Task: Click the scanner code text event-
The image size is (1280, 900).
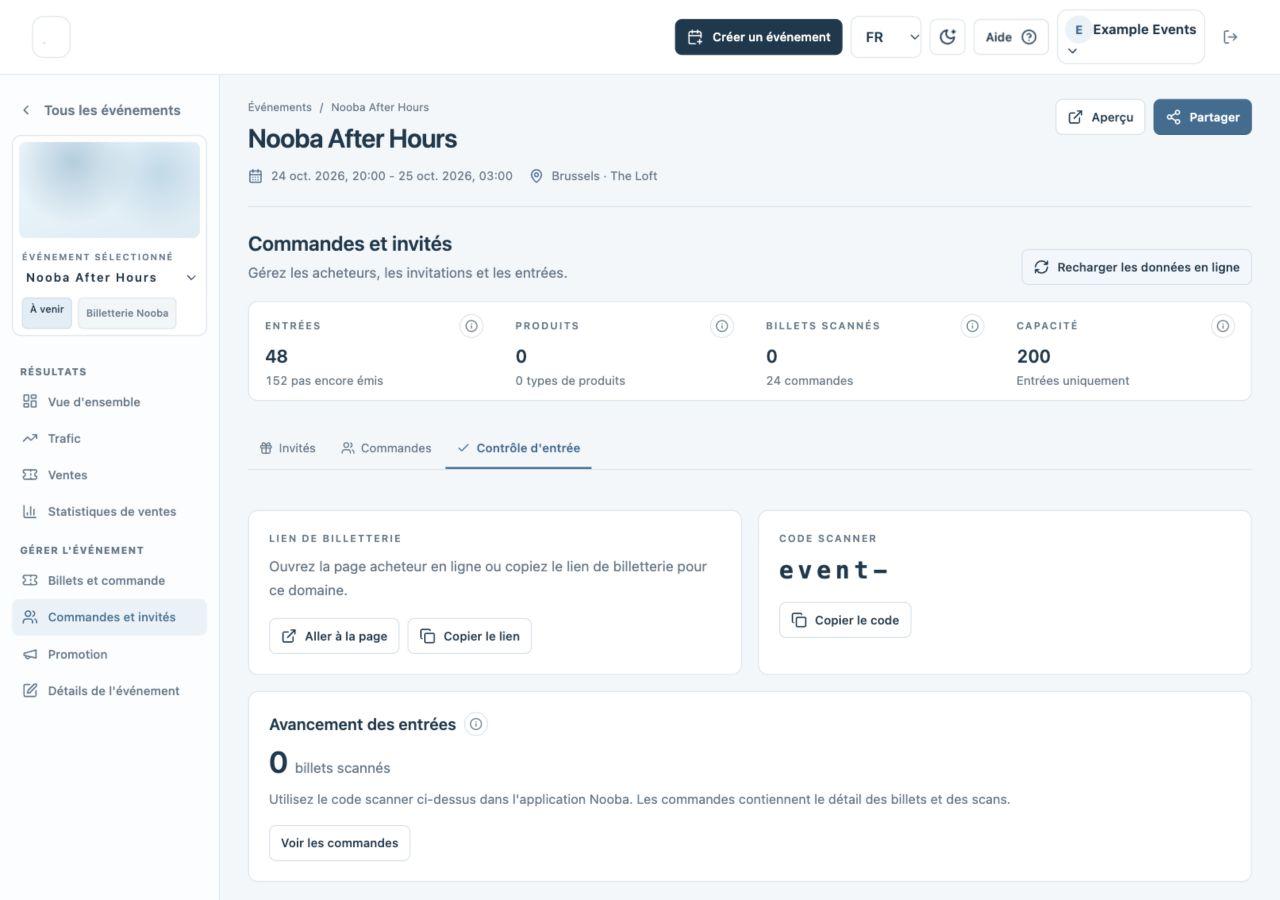Action: click(x=833, y=570)
